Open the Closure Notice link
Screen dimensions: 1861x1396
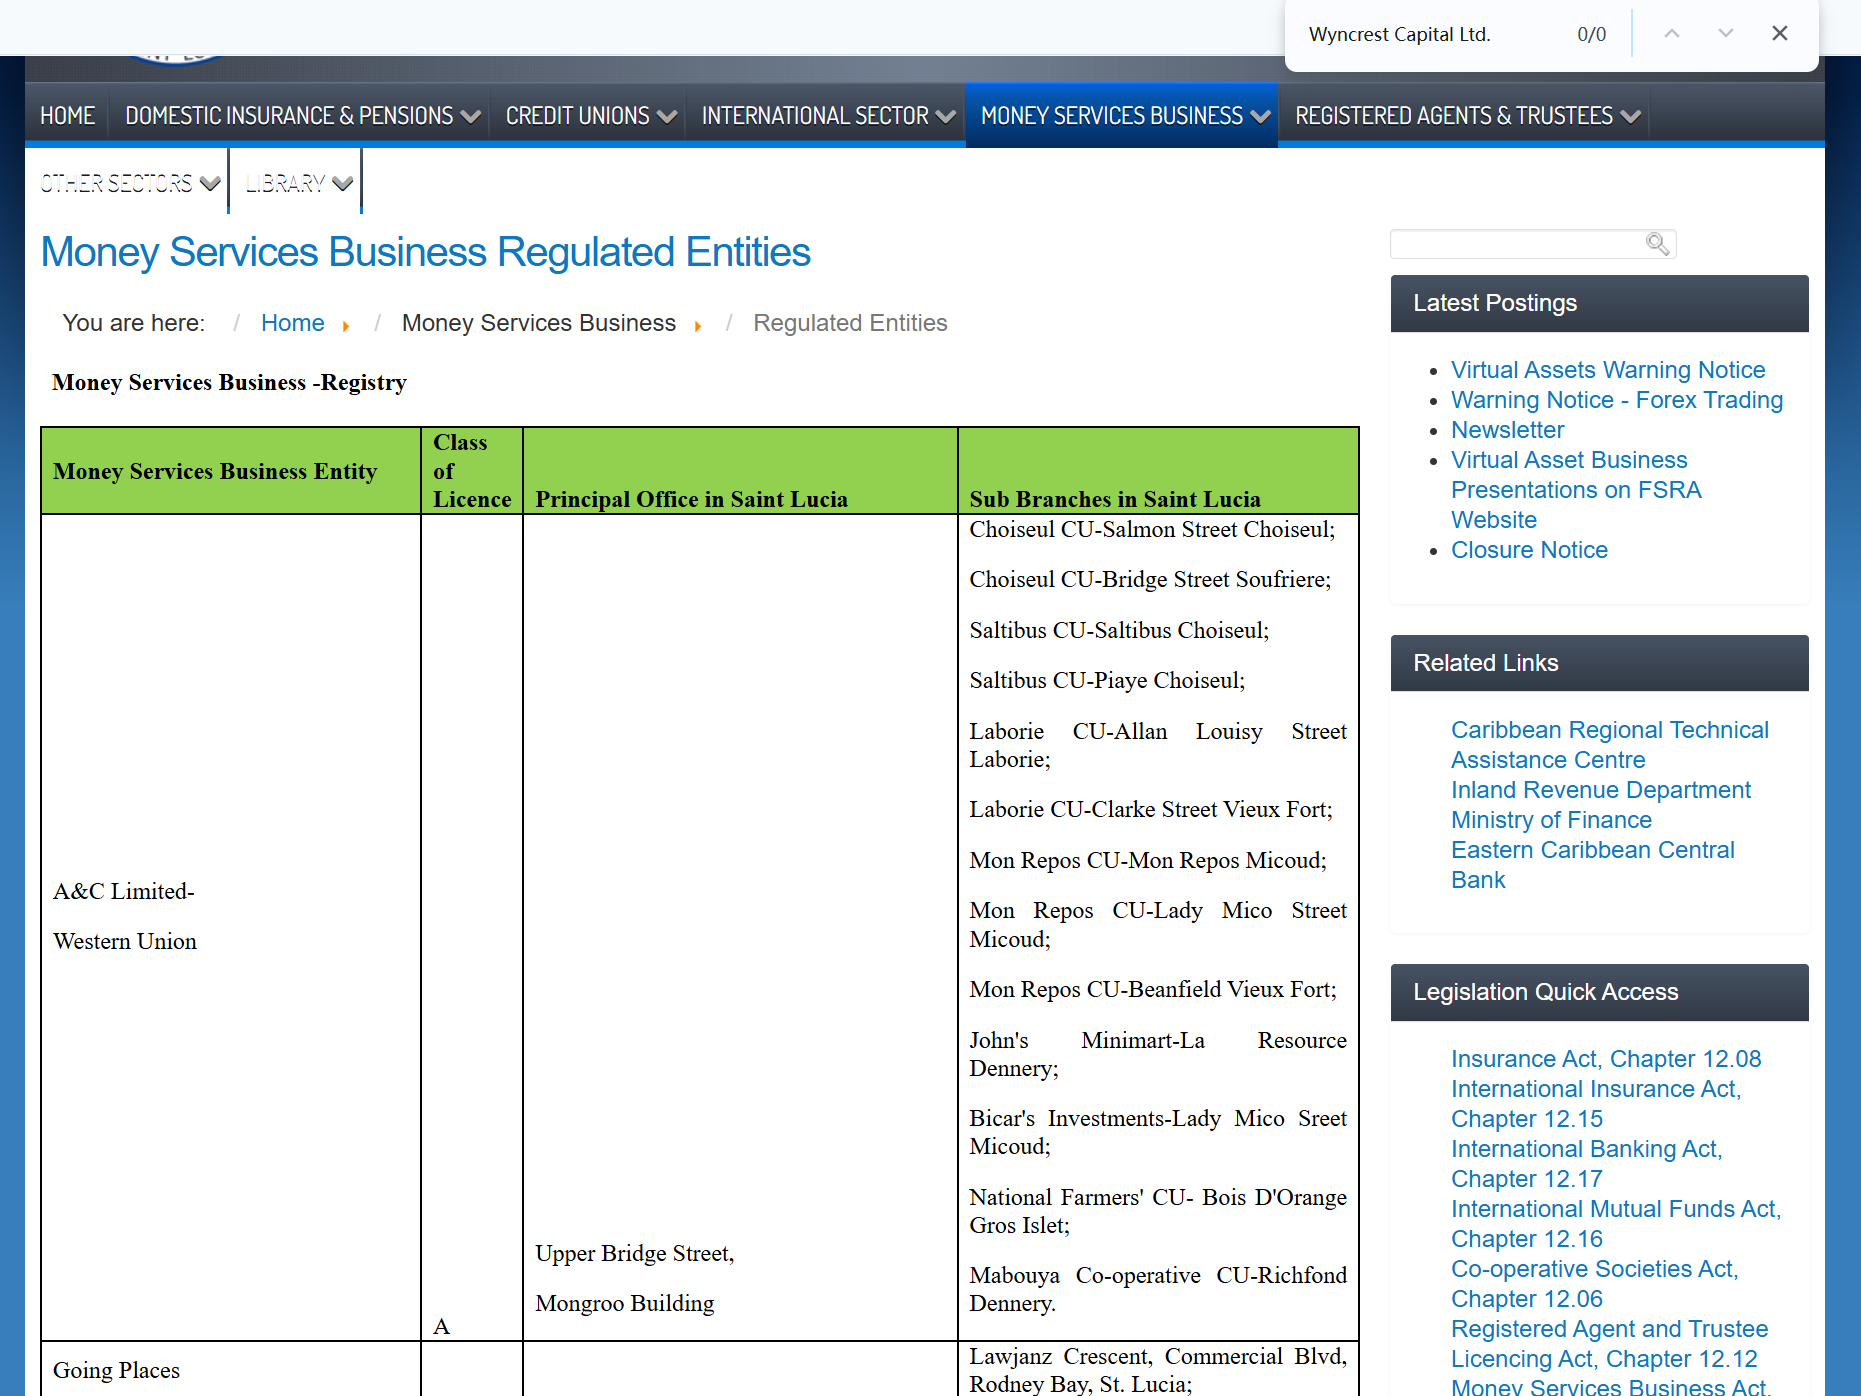tap(1529, 550)
